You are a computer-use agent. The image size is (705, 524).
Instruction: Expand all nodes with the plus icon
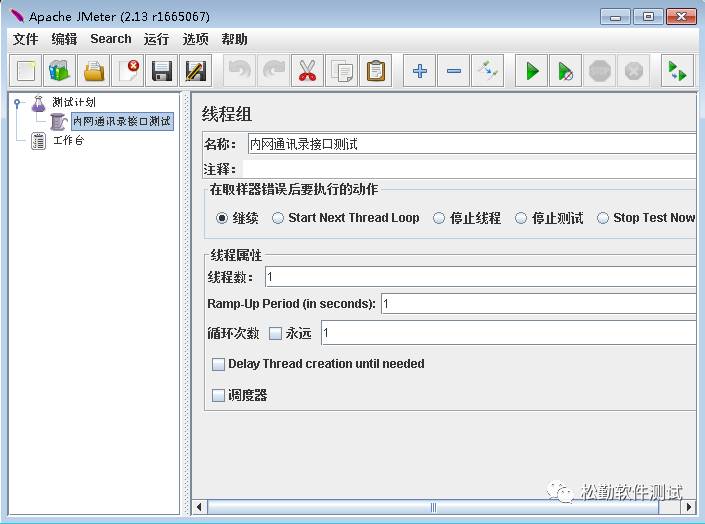tap(419, 71)
